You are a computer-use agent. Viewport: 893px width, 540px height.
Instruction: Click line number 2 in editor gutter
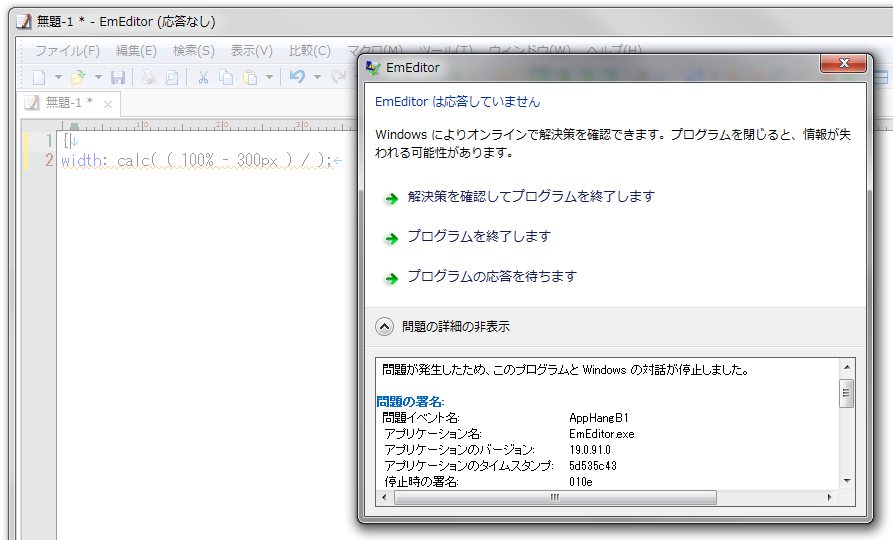click(49, 161)
